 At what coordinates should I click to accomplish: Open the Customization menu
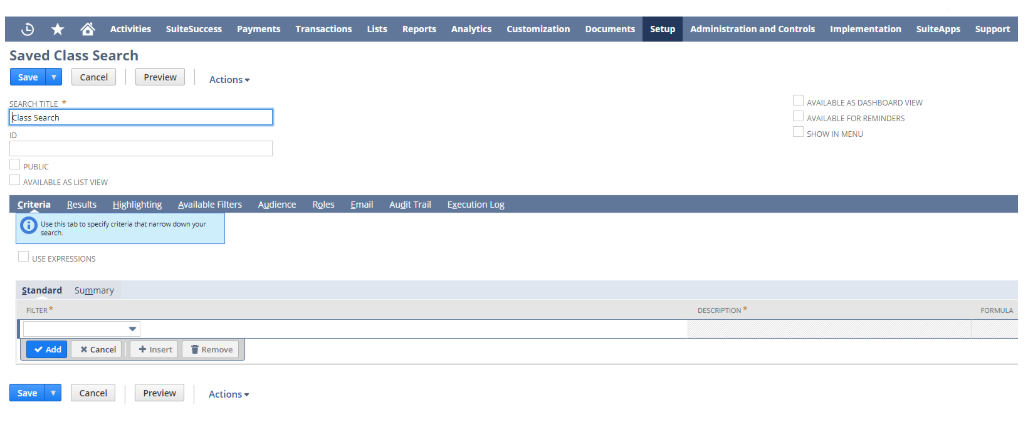pyautogui.click(x=538, y=29)
